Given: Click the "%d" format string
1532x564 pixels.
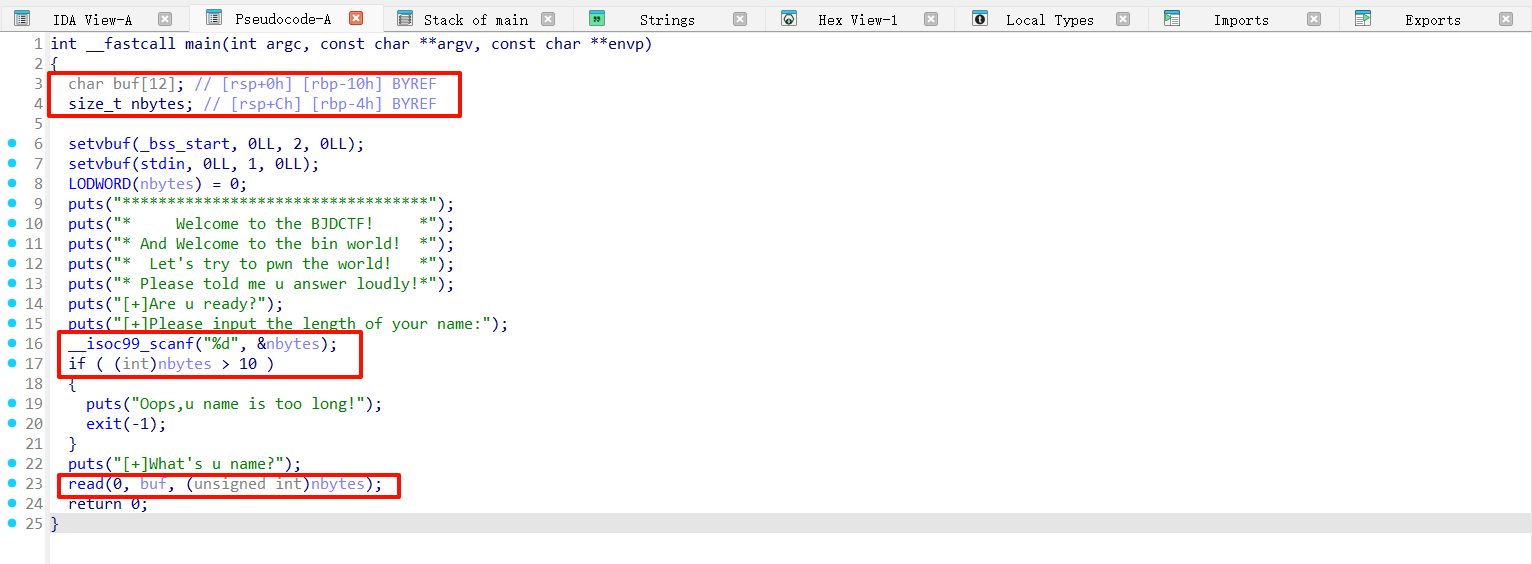Looking at the screenshot, I should (221, 344).
